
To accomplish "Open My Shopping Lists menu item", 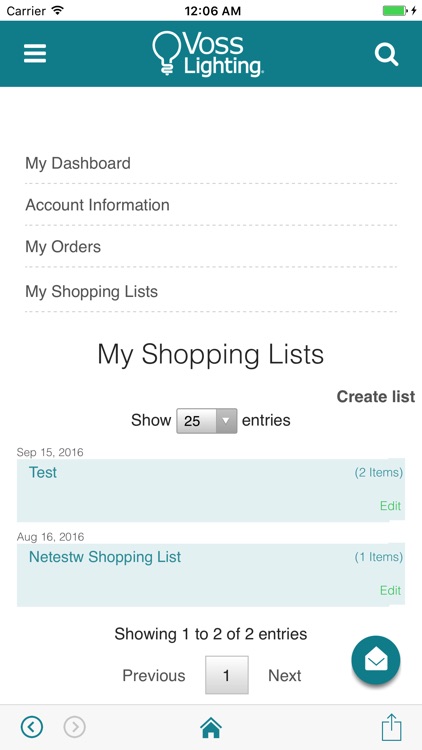I will pos(91,291).
